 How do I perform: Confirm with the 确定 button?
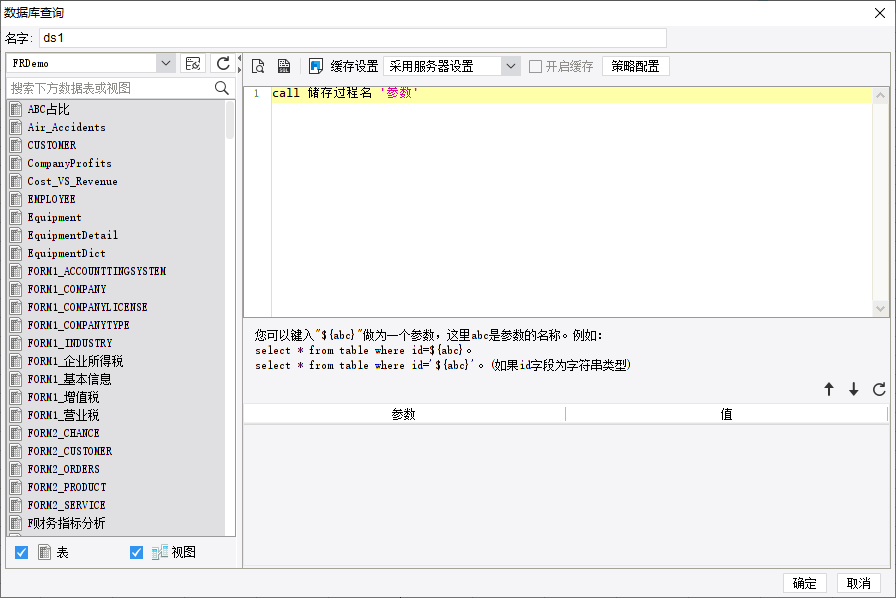tap(805, 583)
